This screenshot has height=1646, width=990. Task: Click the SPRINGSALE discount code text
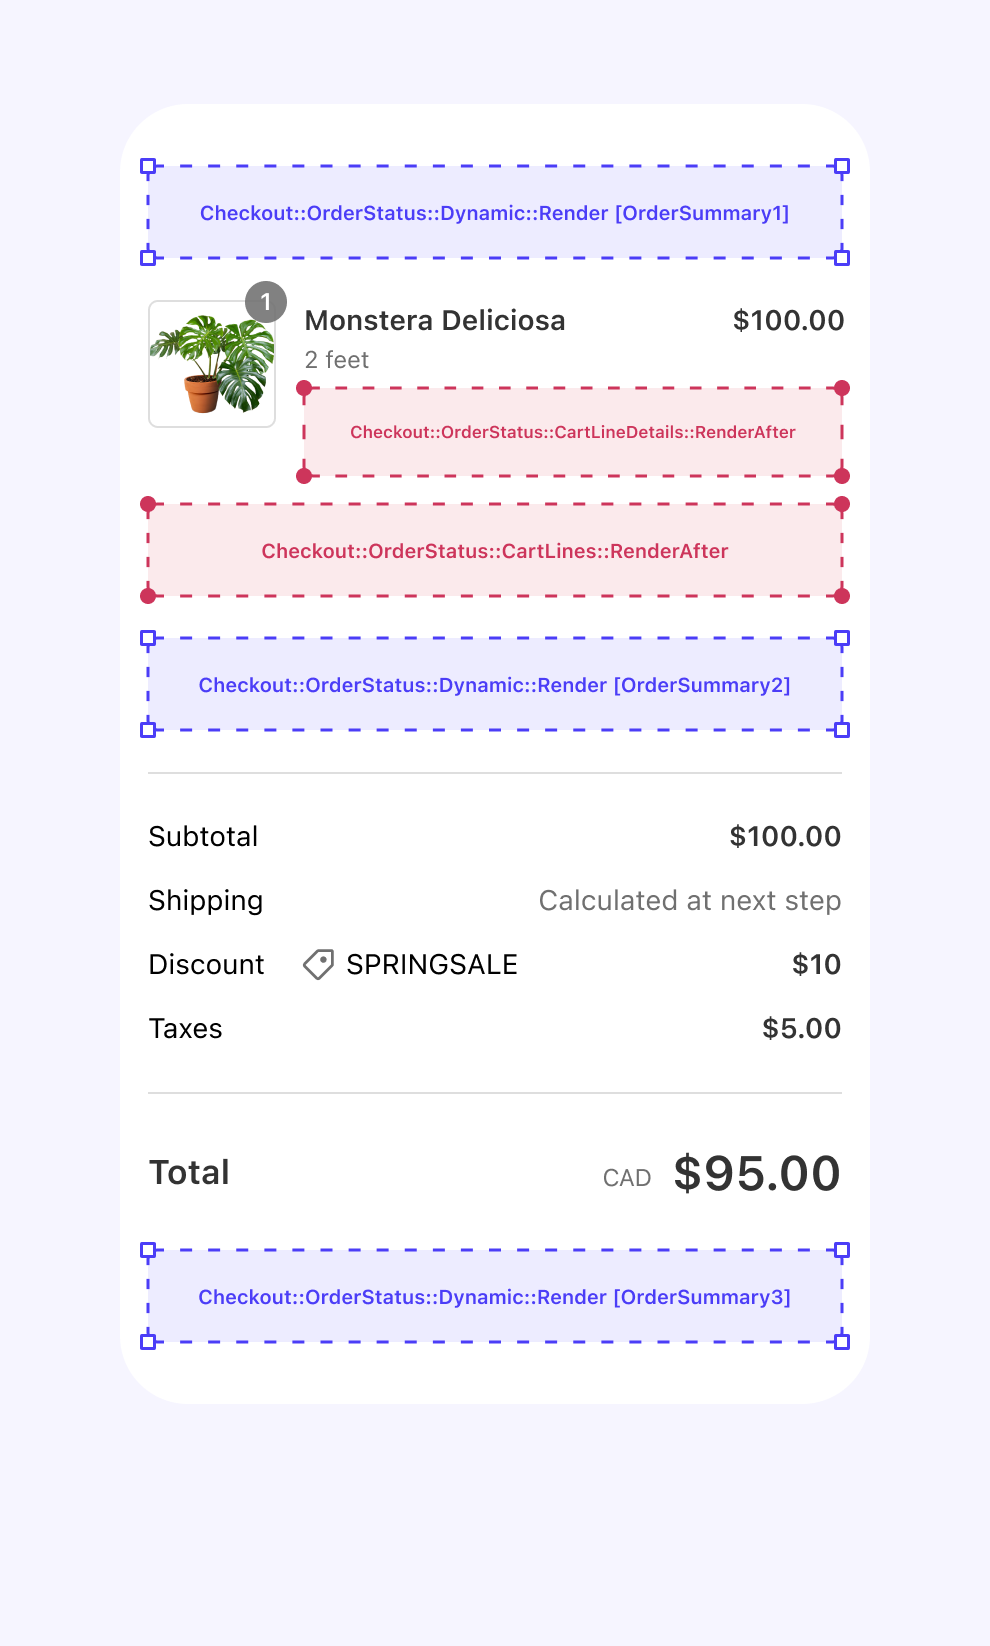click(432, 965)
